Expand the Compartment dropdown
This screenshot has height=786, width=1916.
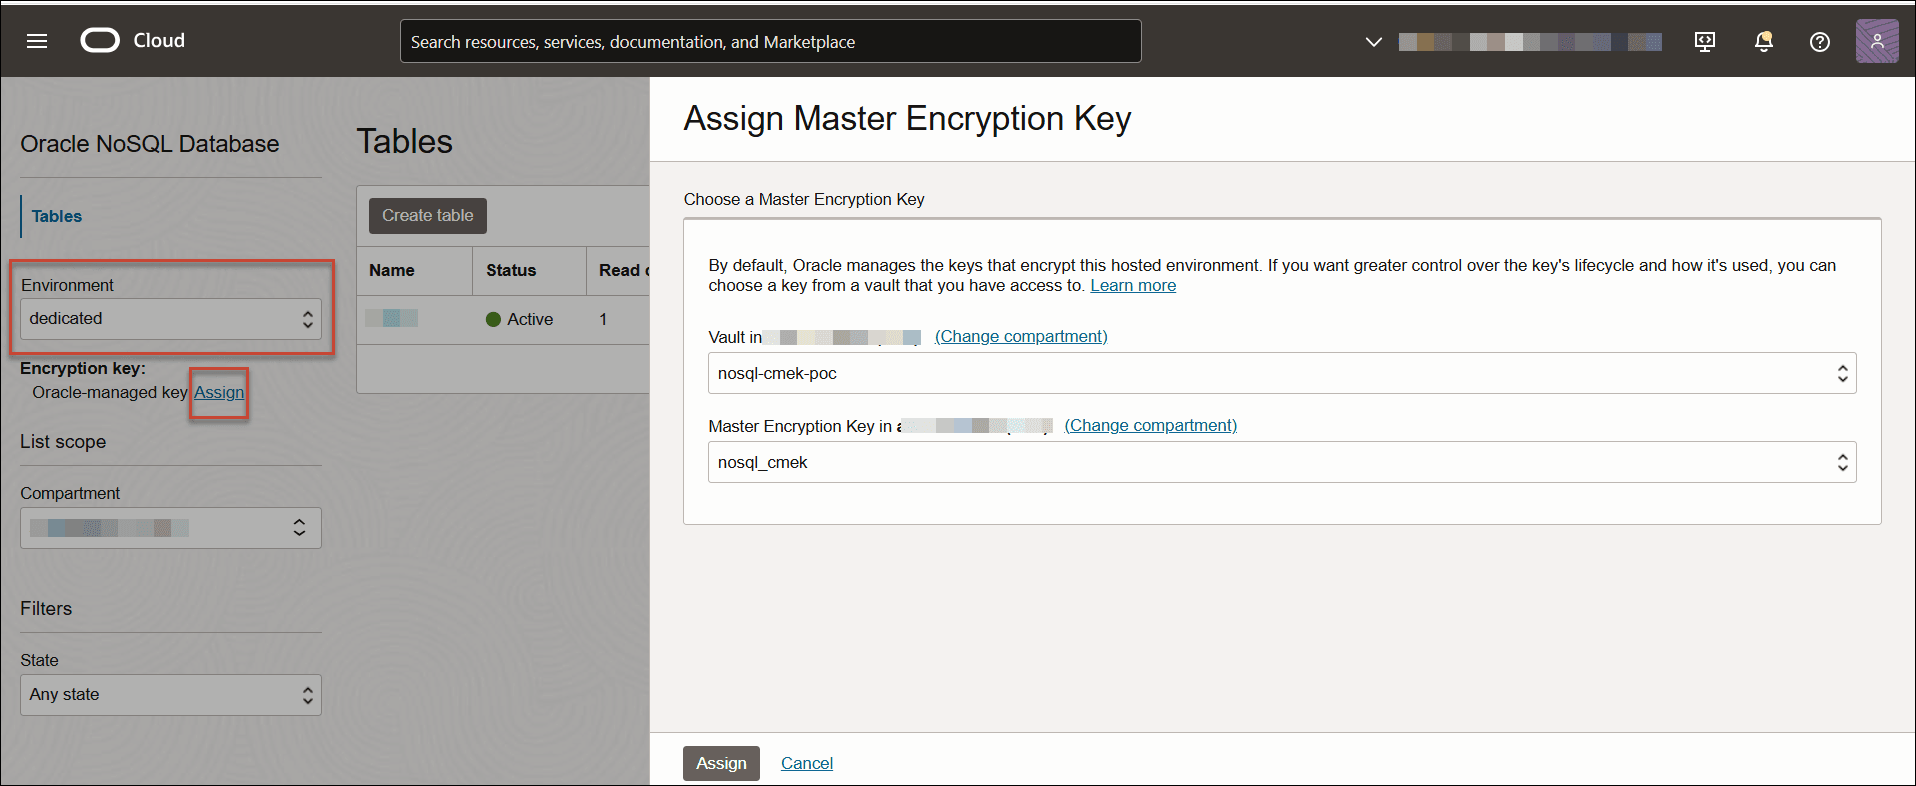pyautogui.click(x=170, y=528)
